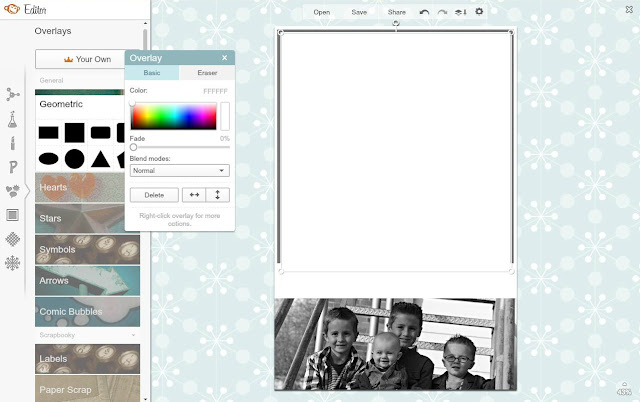640x402 pixels.
Task: Add the black square overlay
Action: 75,133
